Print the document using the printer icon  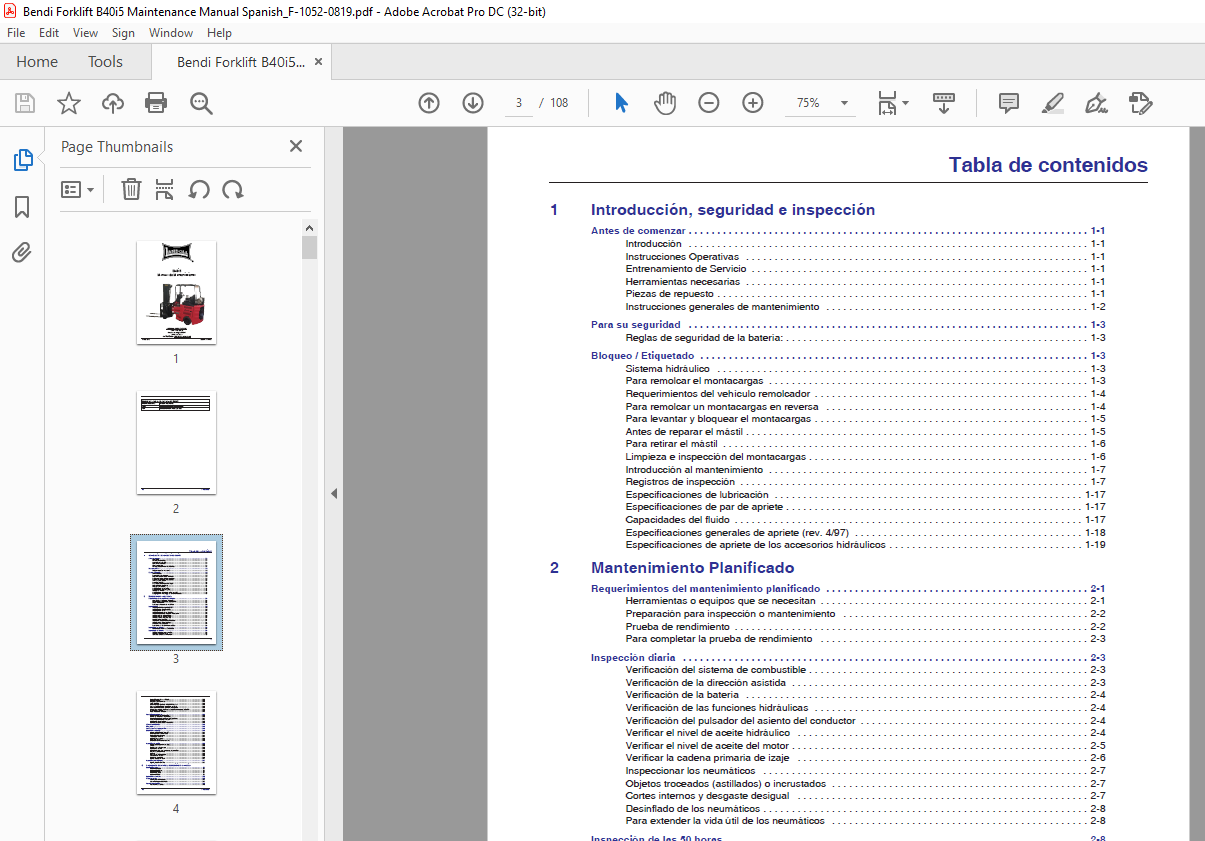[x=156, y=103]
